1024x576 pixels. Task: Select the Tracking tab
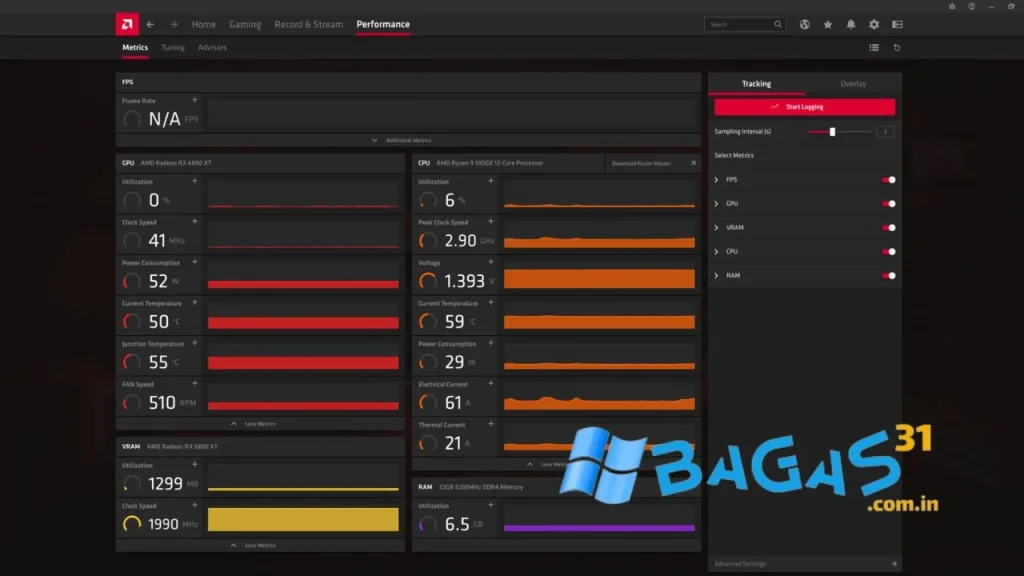click(756, 84)
